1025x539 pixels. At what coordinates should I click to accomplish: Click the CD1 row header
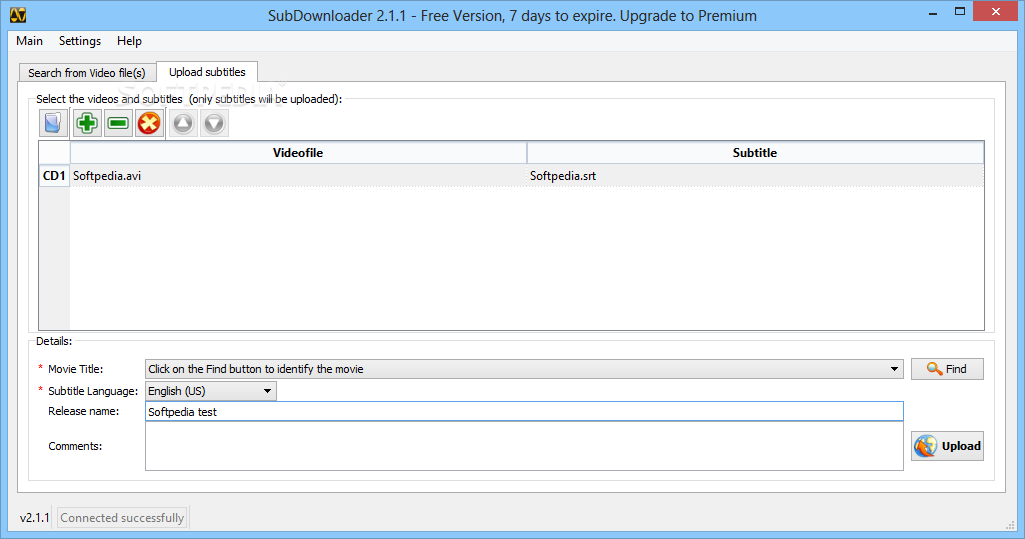[x=54, y=176]
